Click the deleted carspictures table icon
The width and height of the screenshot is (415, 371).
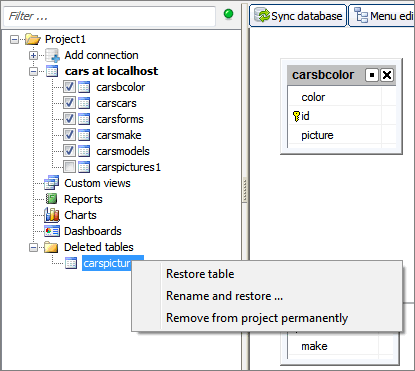[71, 263]
